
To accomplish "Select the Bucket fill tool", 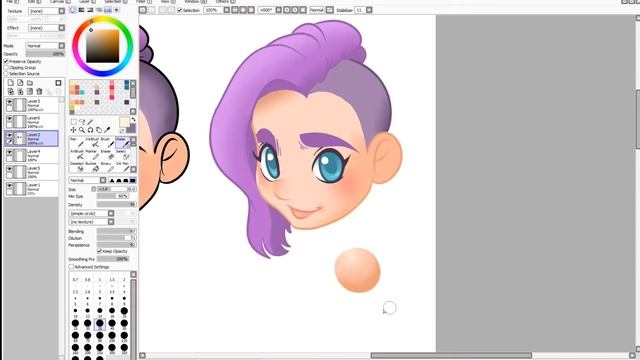I will point(91,167).
